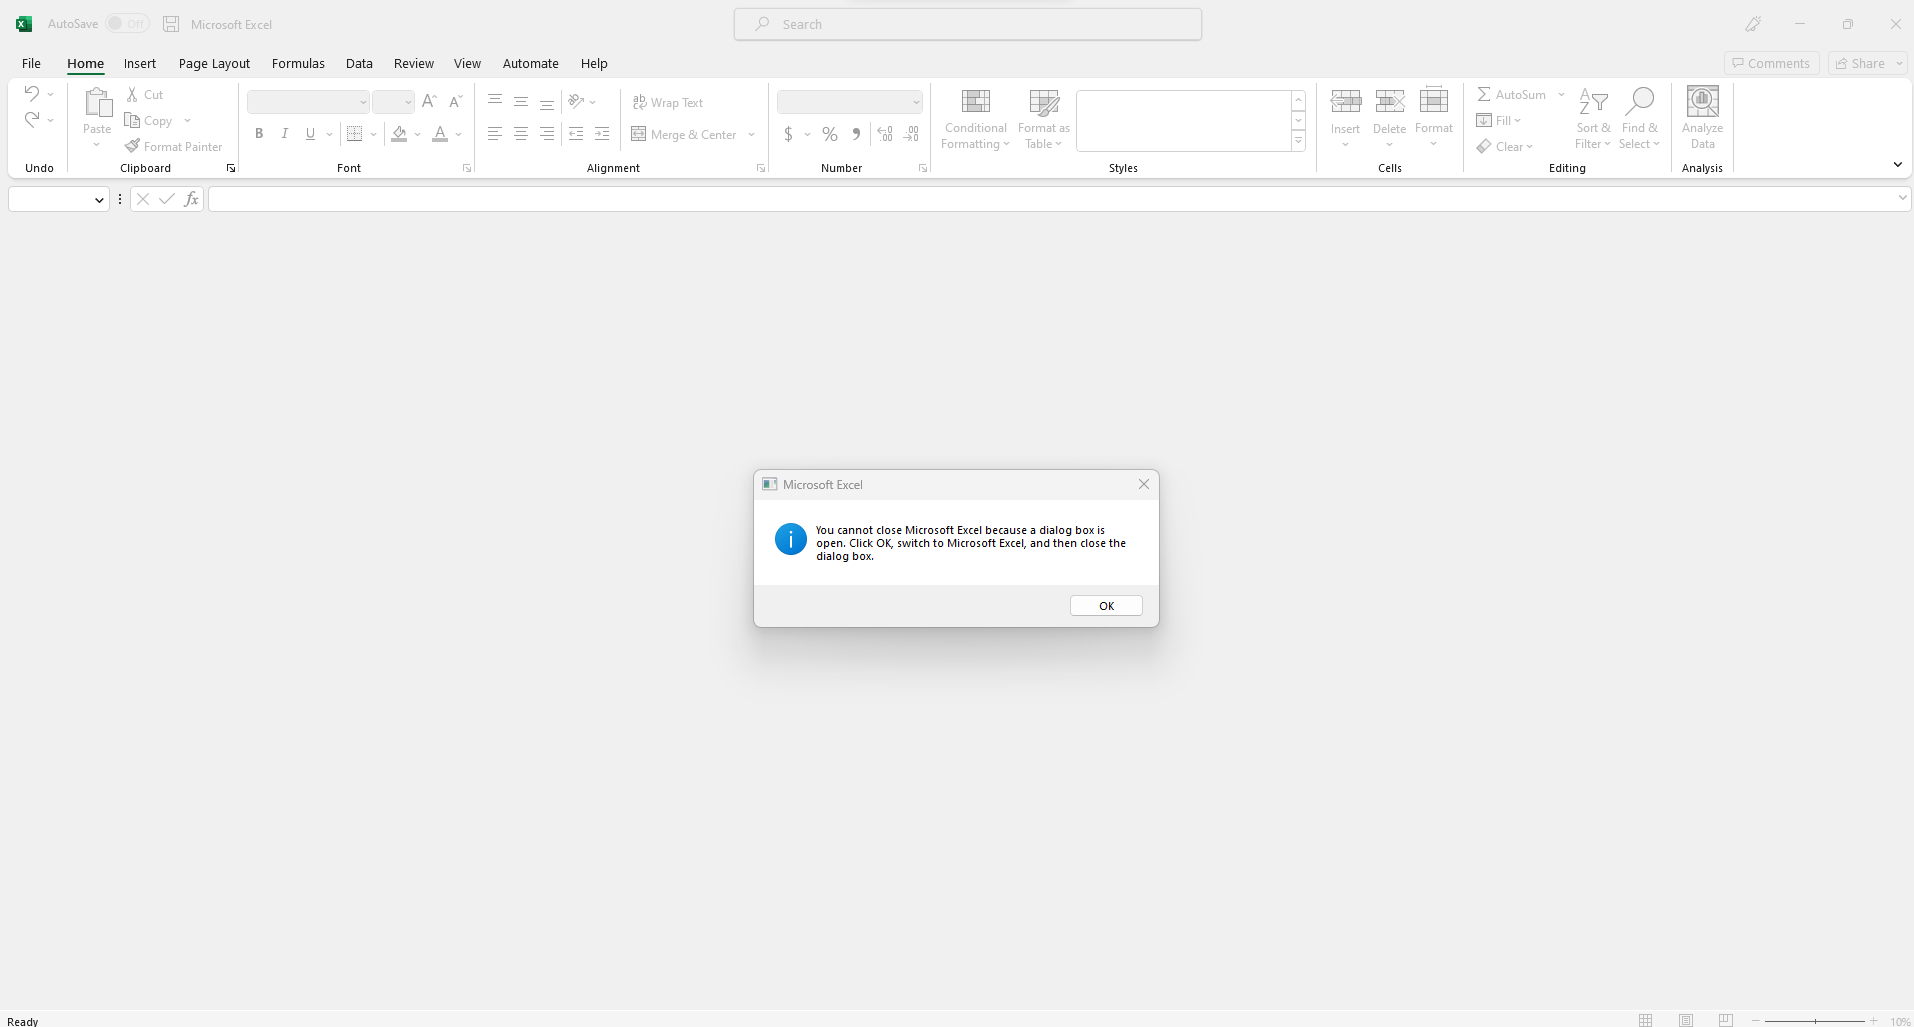Click the Insert Function fx icon
Viewport: 1914px width, 1027px height.
tap(191, 199)
